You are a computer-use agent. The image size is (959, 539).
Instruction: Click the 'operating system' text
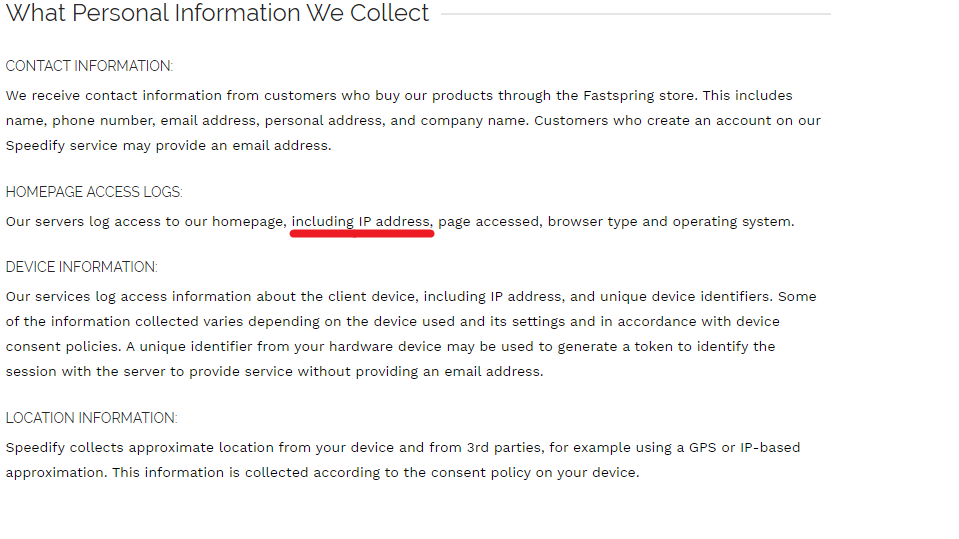click(x=731, y=222)
